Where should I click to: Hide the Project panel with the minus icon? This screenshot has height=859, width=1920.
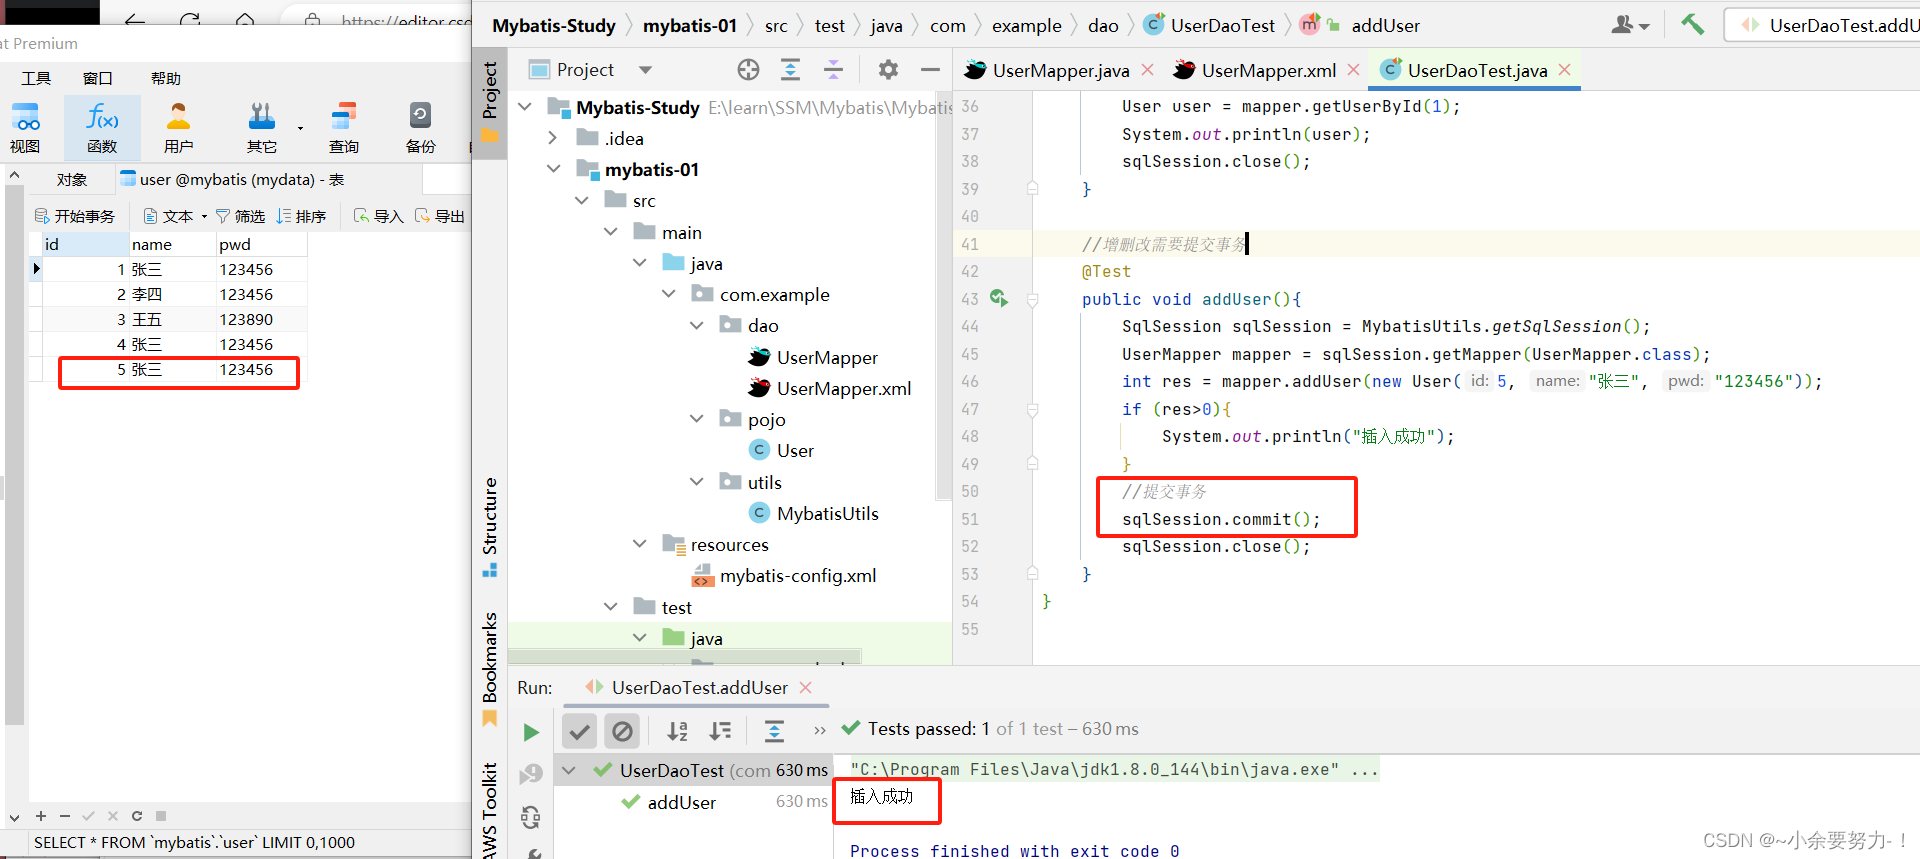(930, 69)
